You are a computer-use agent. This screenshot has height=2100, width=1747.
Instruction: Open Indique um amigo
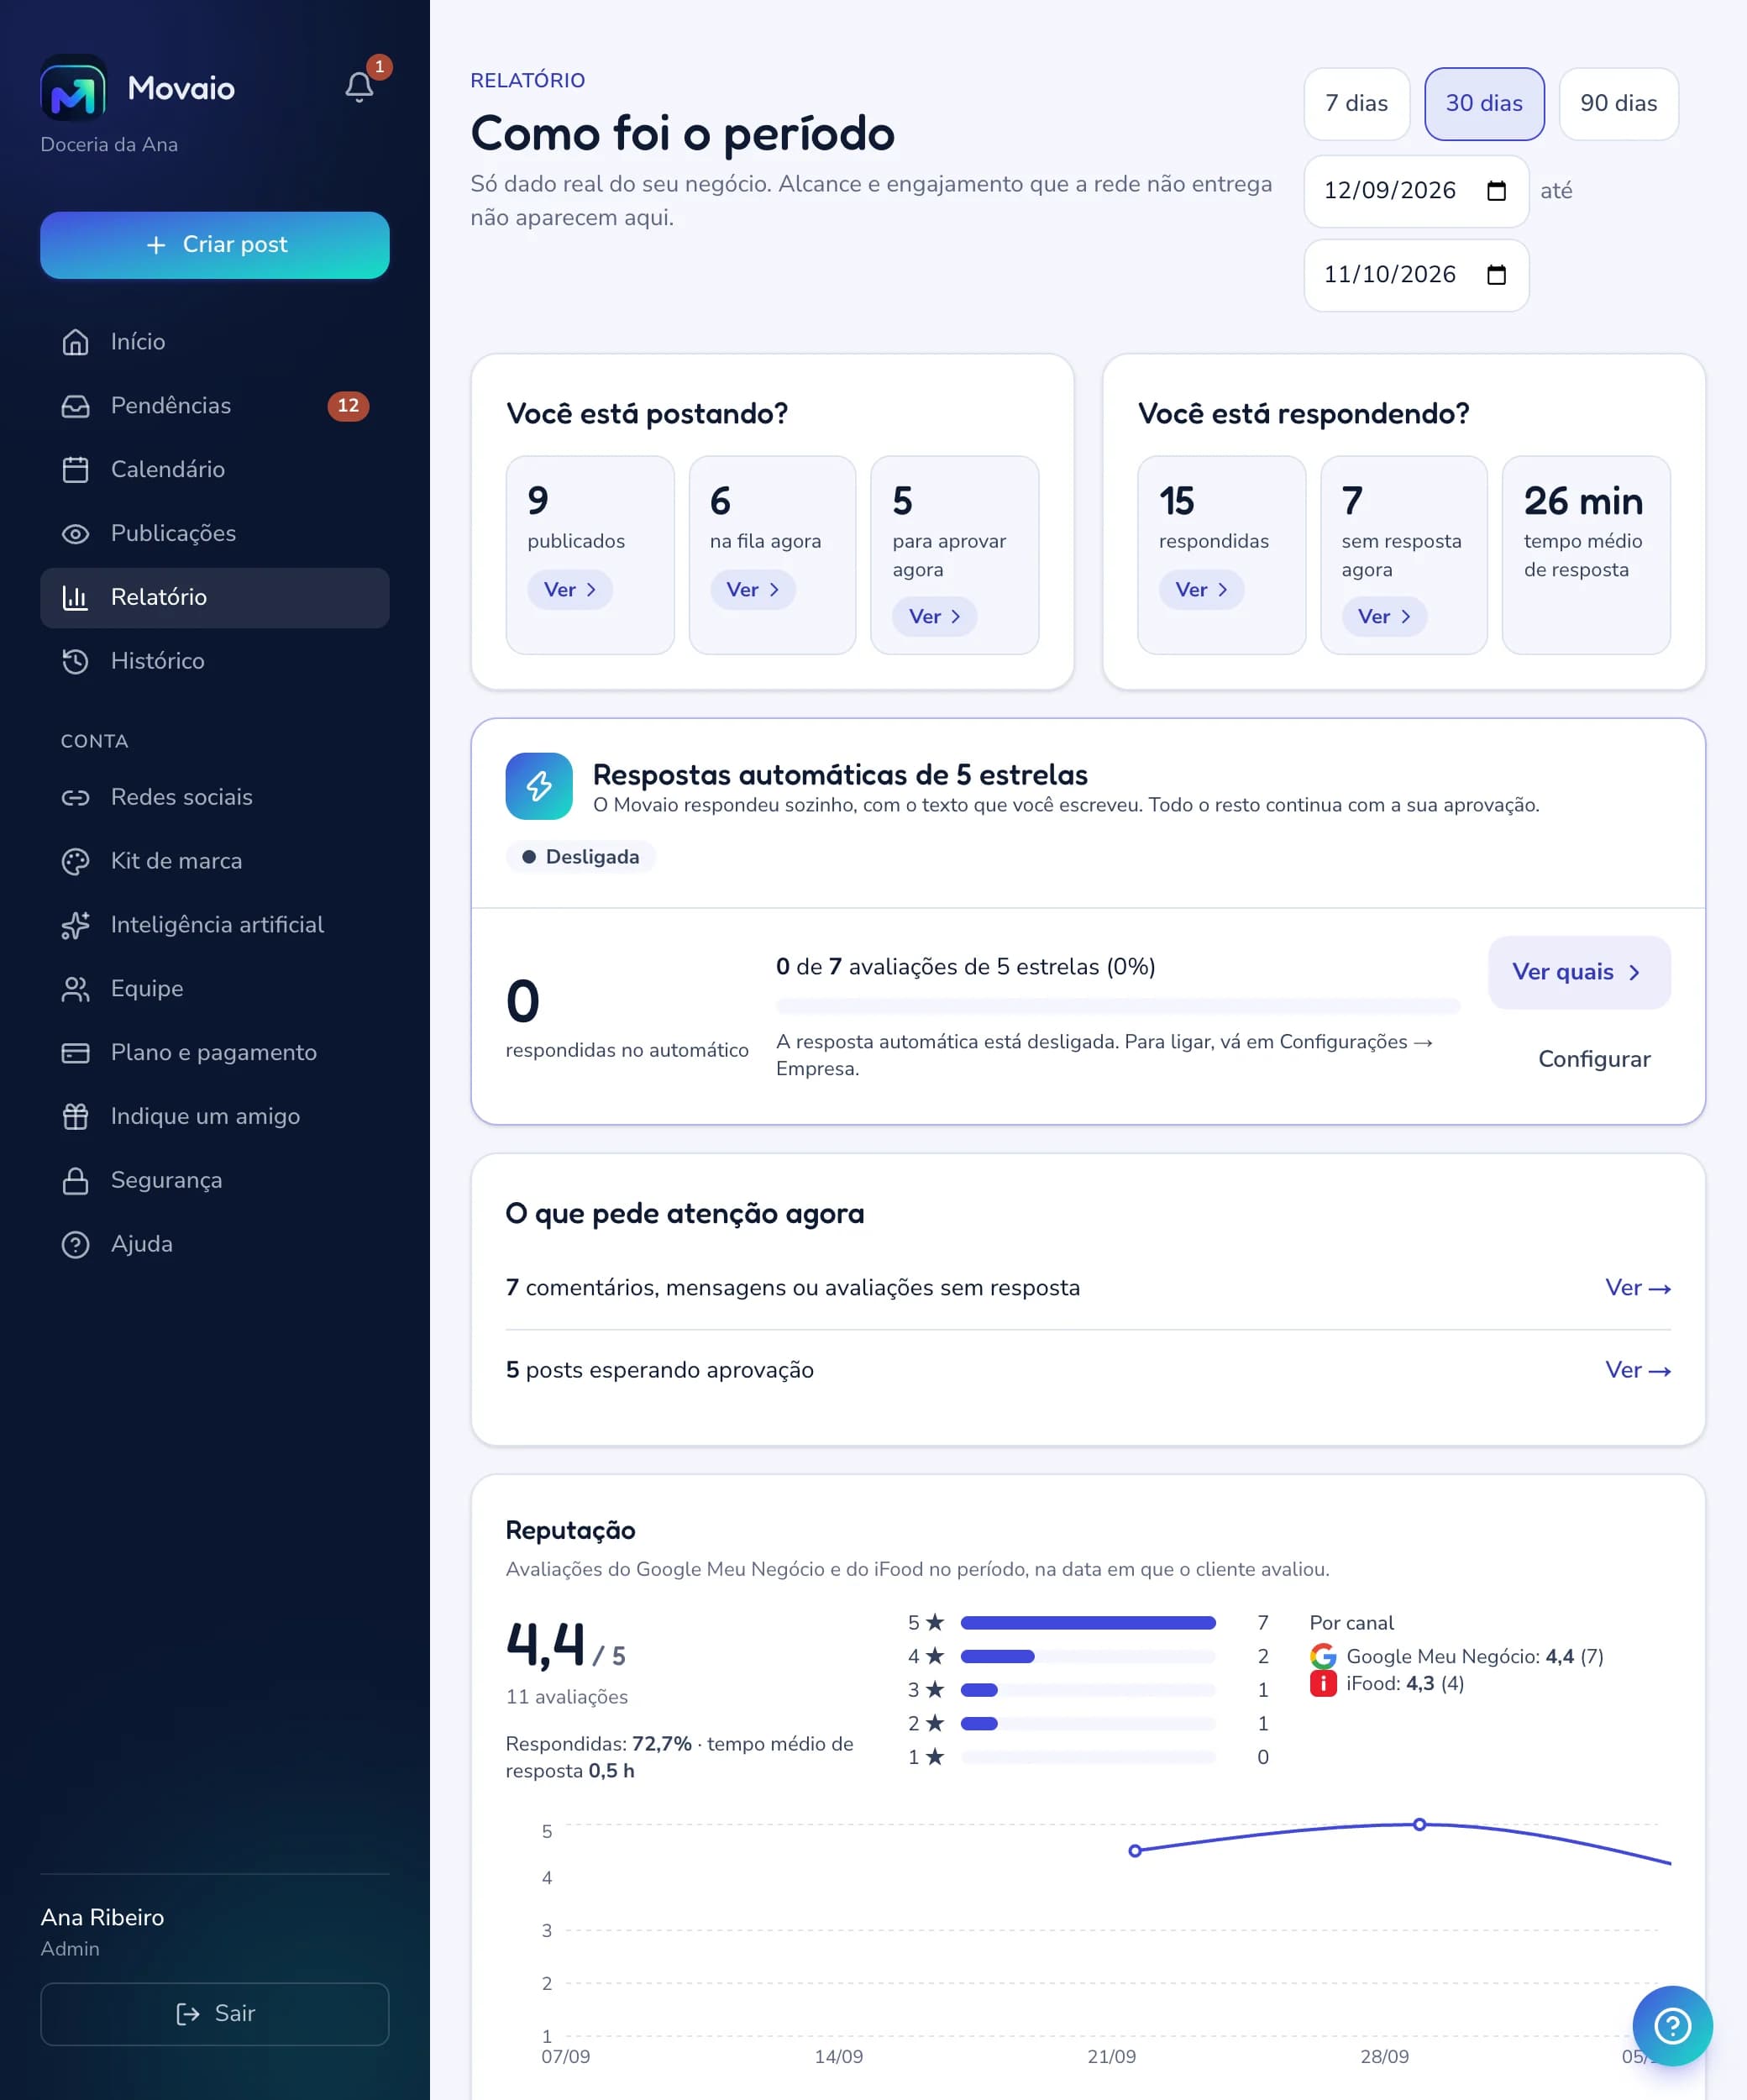(x=215, y=1118)
